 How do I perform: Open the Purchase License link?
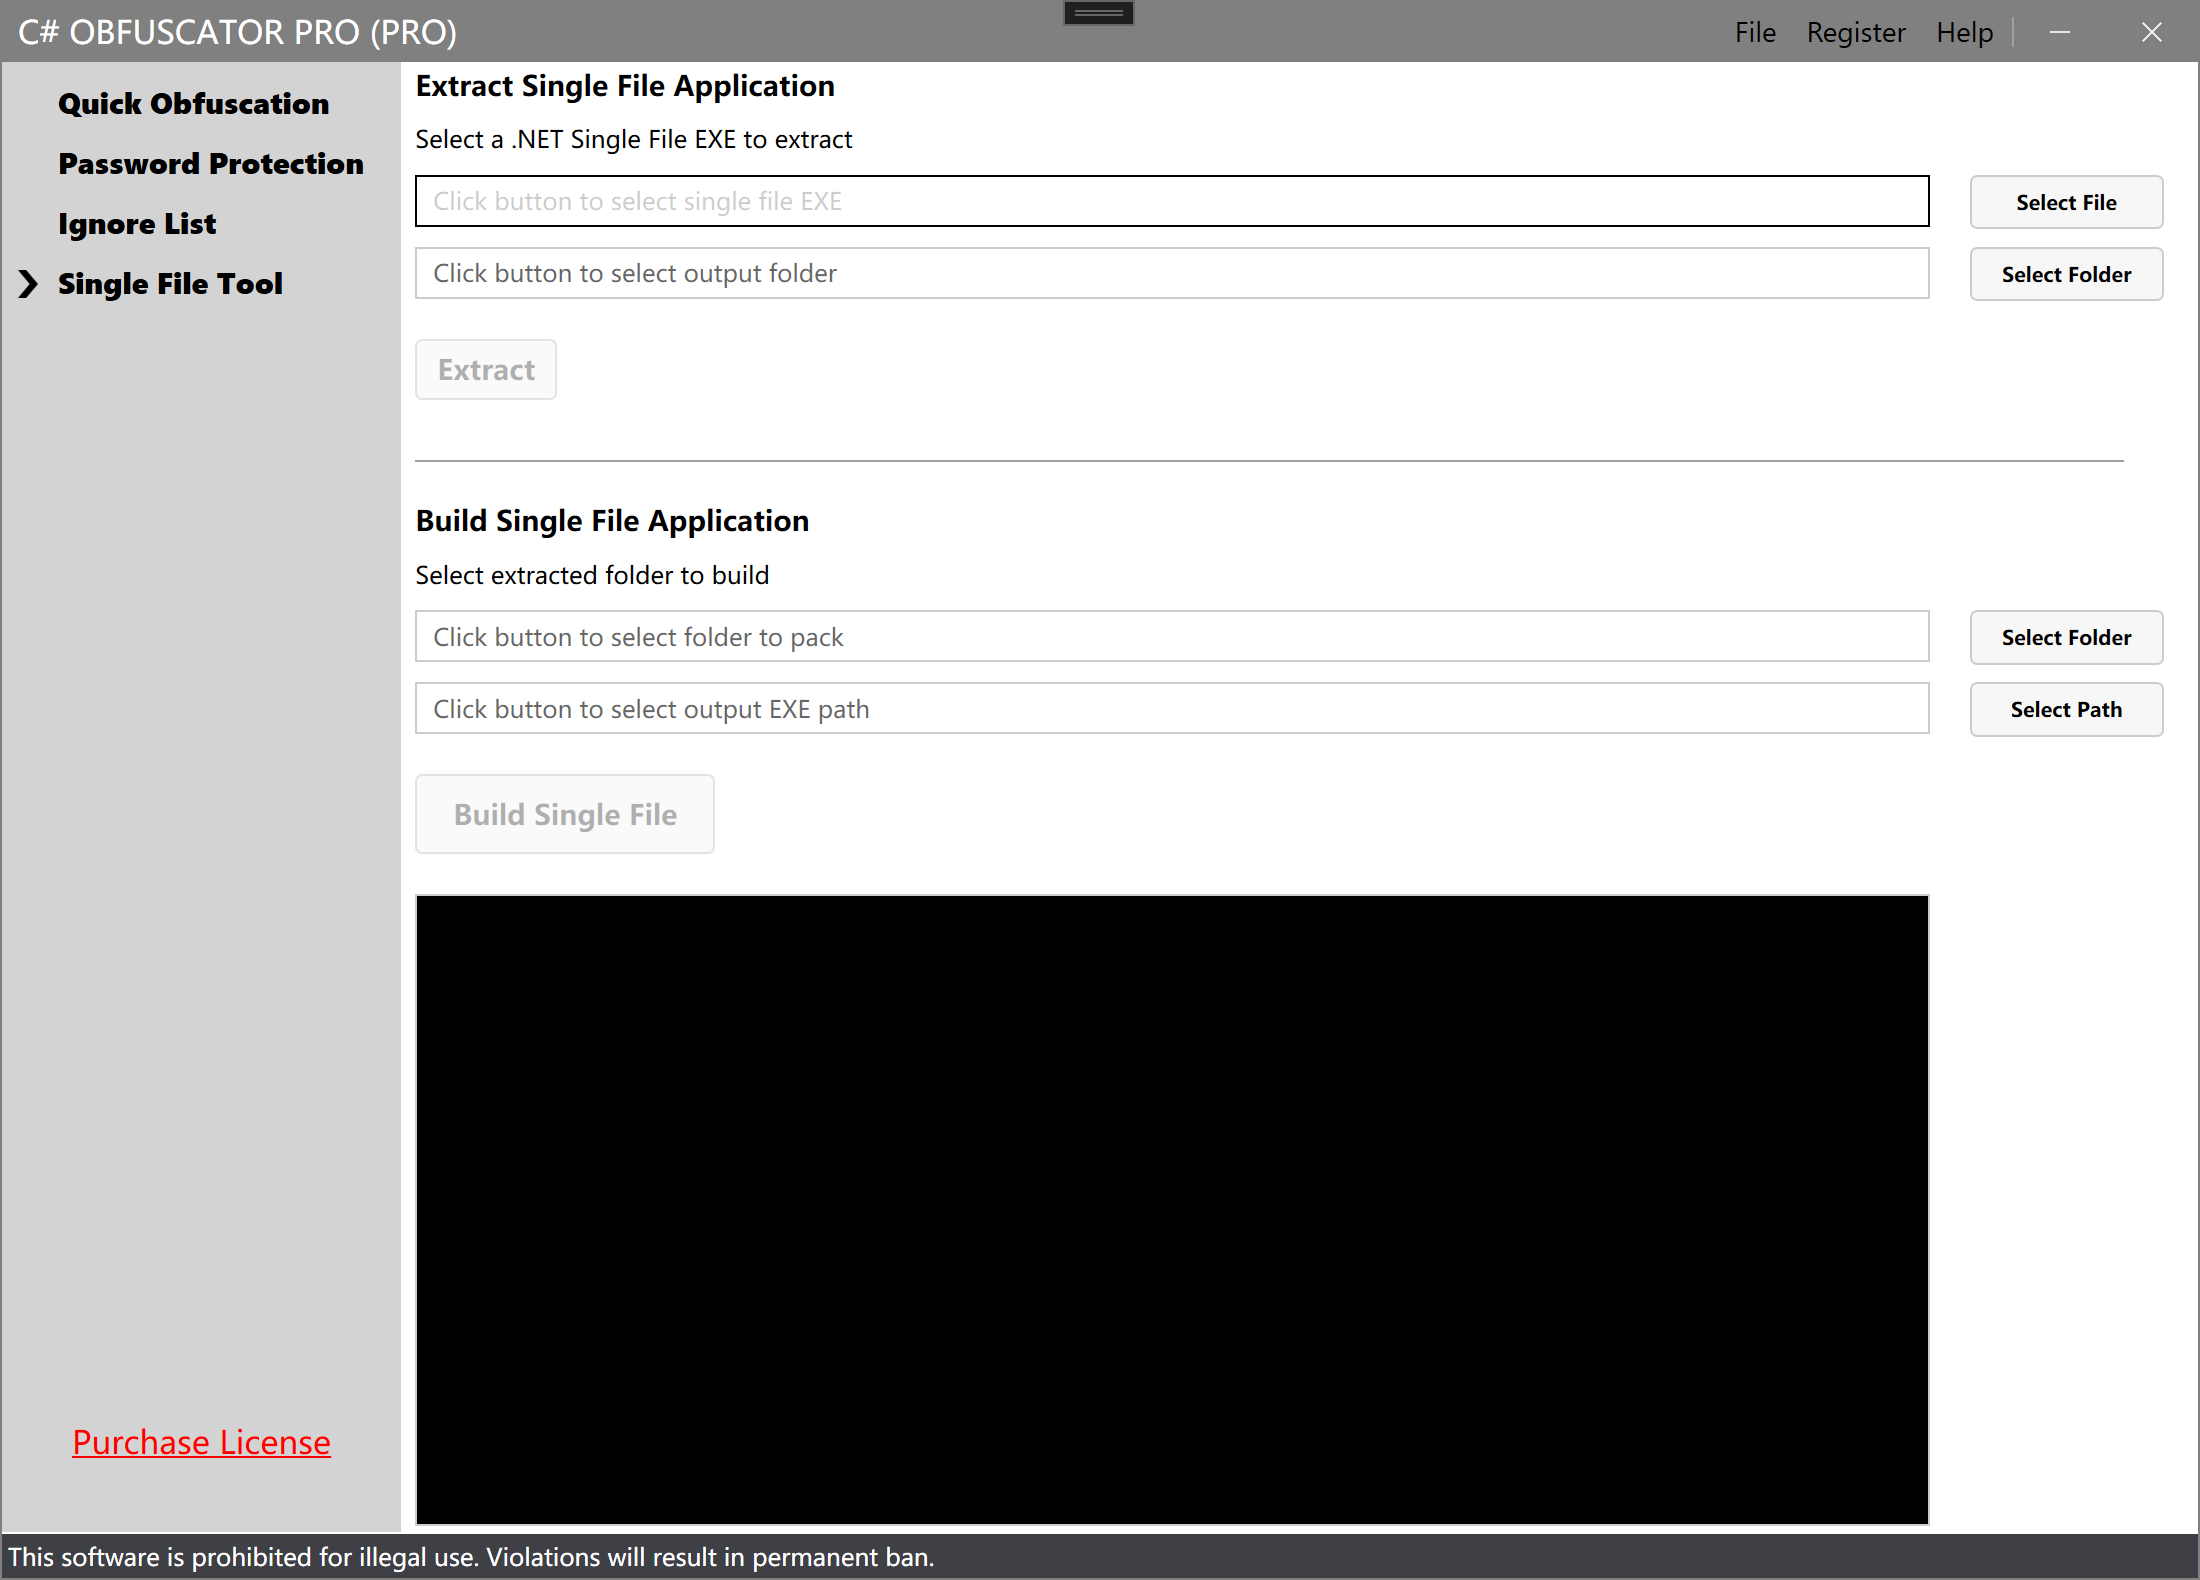201,1442
